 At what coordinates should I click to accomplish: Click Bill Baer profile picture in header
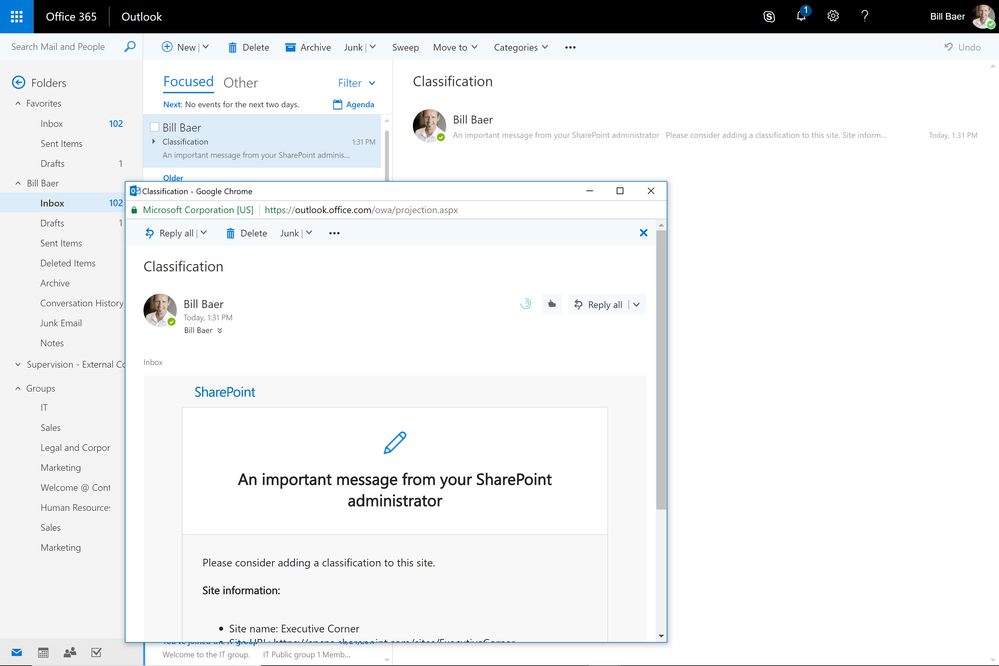pyautogui.click(x=984, y=17)
